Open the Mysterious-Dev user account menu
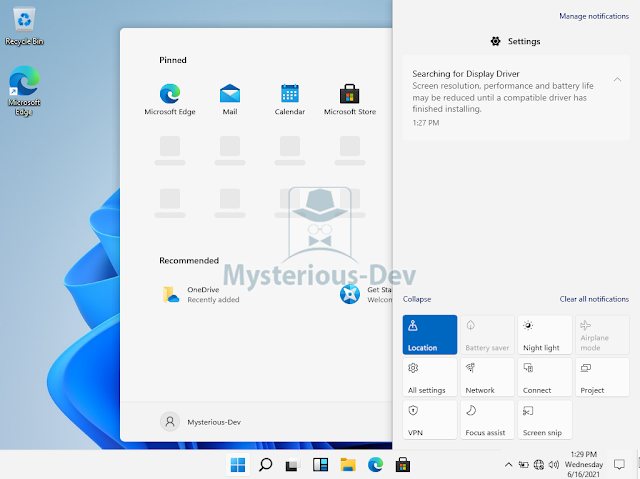Viewport: 640px width, 479px height. (x=201, y=422)
